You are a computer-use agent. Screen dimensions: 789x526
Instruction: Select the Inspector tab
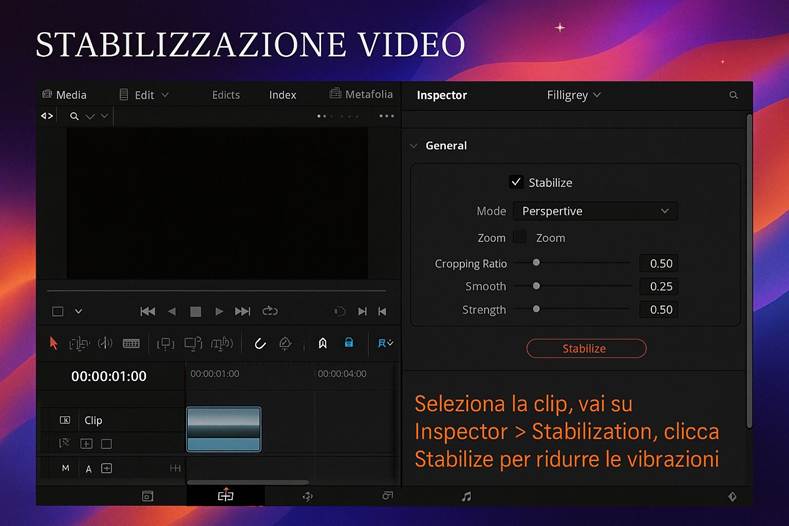tap(442, 95)
